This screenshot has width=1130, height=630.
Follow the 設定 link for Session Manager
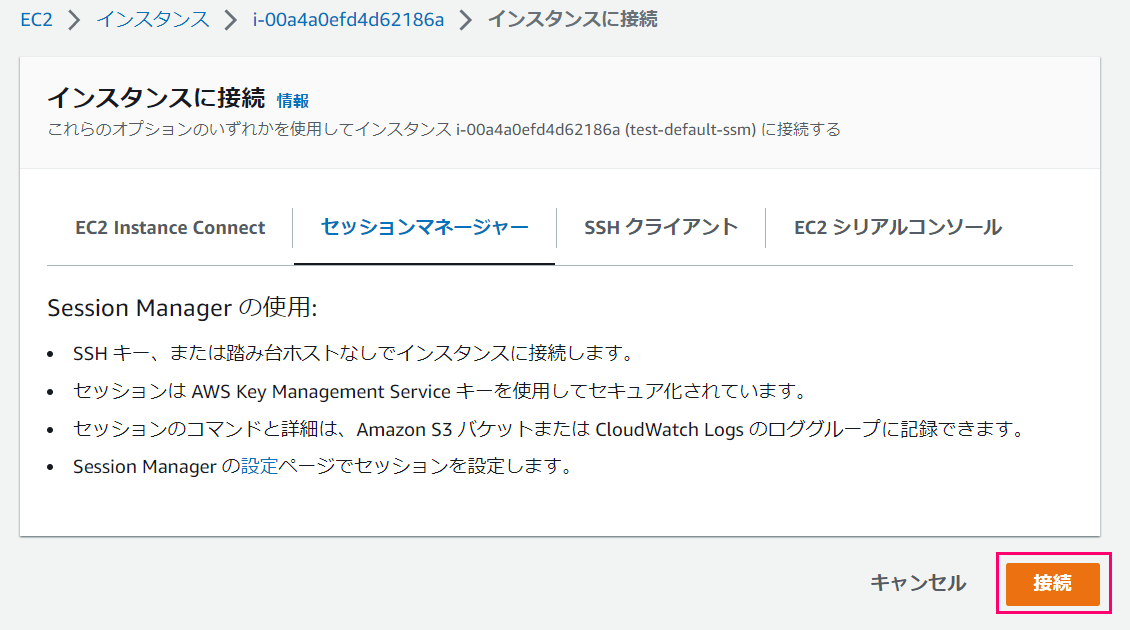coord(259,466)
